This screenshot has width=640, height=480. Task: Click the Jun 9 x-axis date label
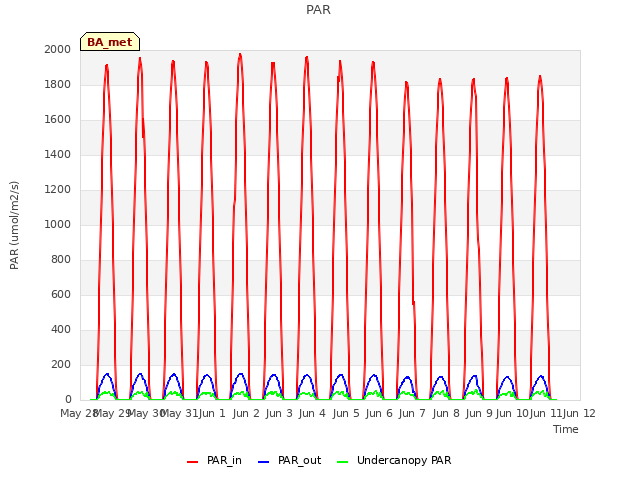[x=479, y=413]
